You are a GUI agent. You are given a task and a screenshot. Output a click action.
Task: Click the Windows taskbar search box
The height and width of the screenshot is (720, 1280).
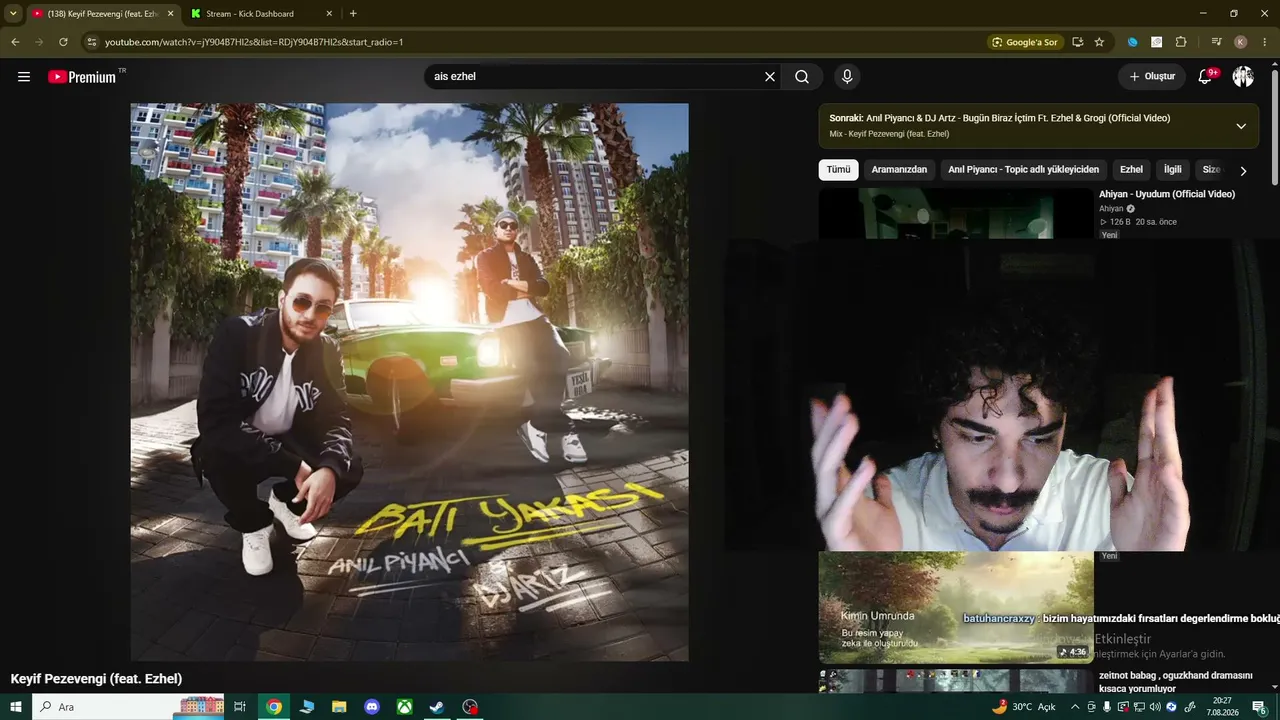[x=129, y=707]
